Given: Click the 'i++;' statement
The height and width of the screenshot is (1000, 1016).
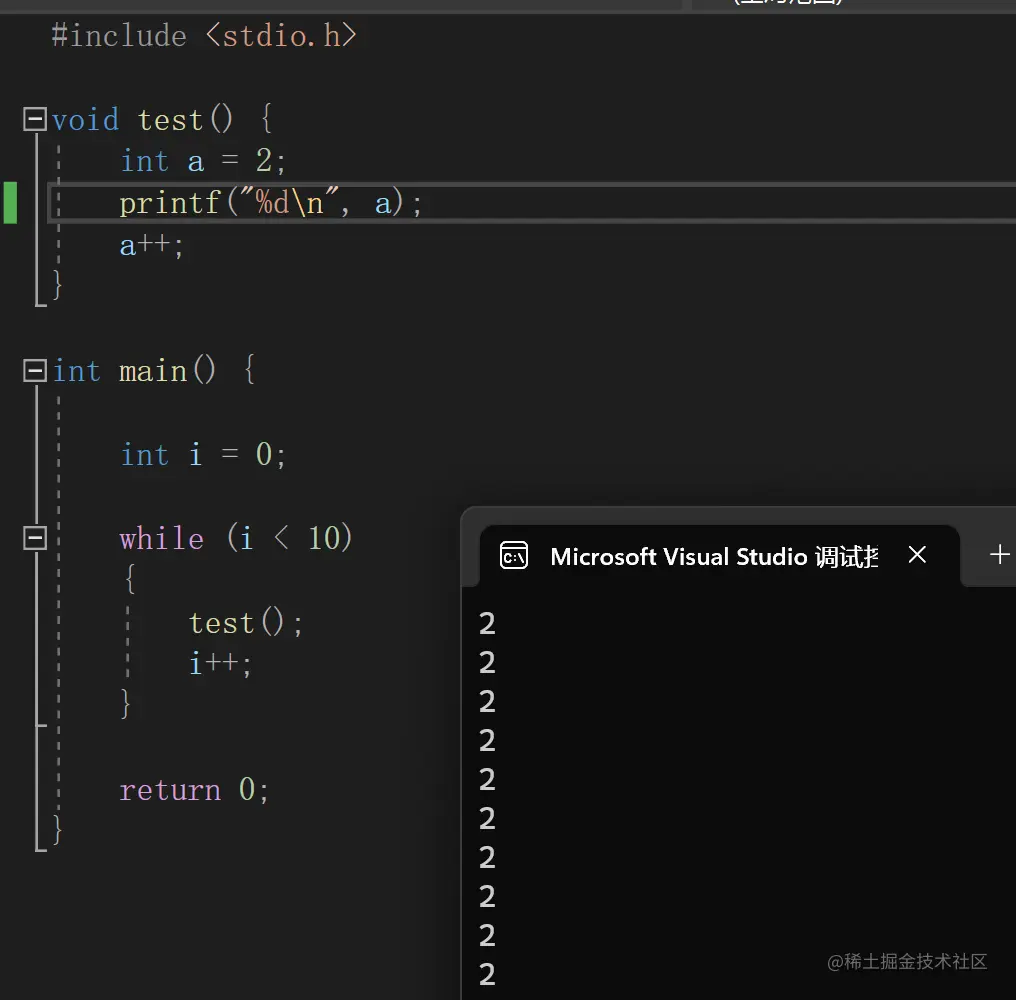Looking at the screenshot, I should click(220, 664).
